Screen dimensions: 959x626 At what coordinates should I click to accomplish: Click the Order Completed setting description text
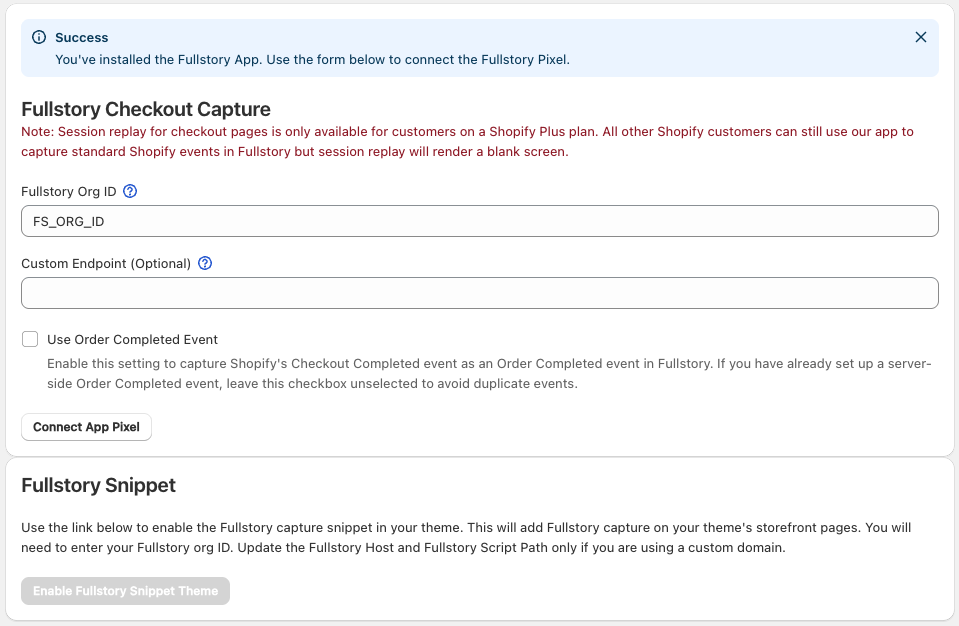coord(489,374)
